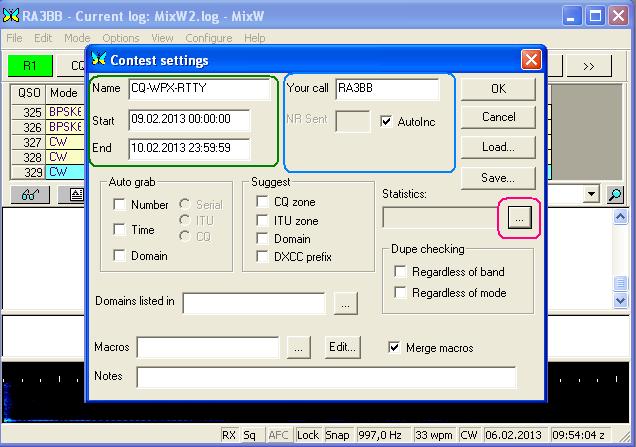Screen dimensions: 636x447
Task: Click the magnifier icon at right of toolbar
Action: 615,195
